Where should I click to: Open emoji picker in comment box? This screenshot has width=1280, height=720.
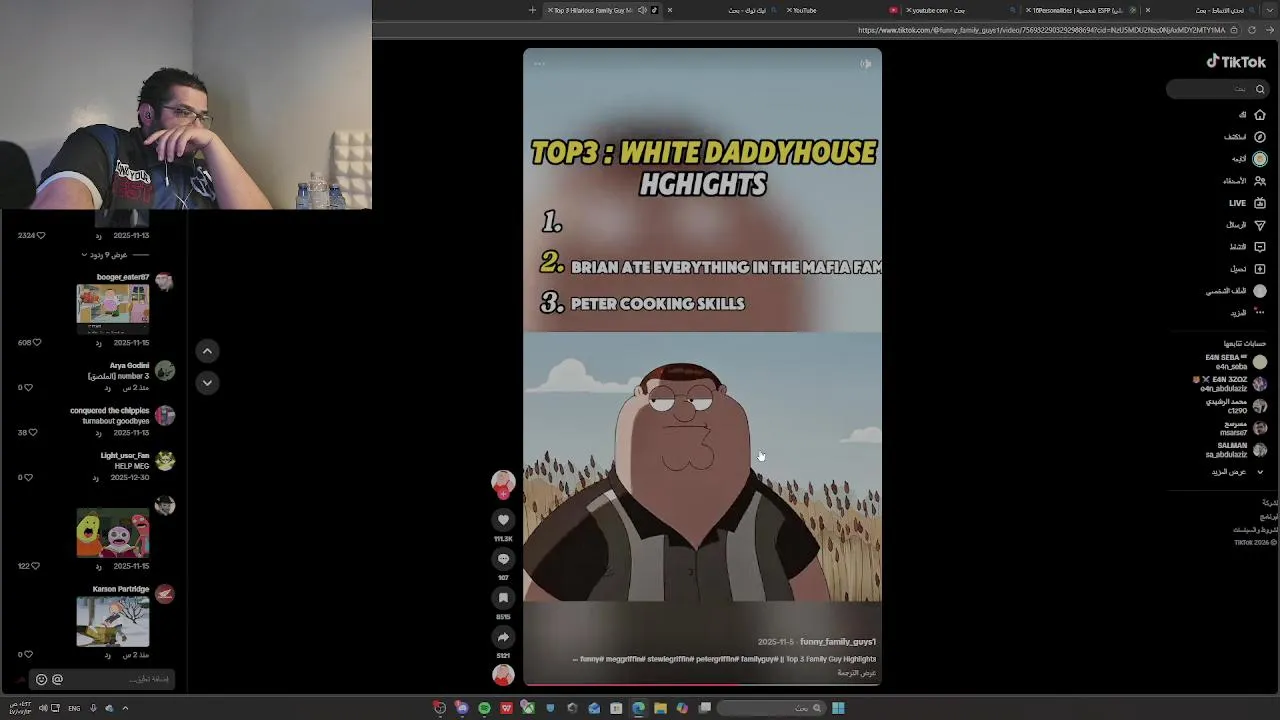point(41,679)
